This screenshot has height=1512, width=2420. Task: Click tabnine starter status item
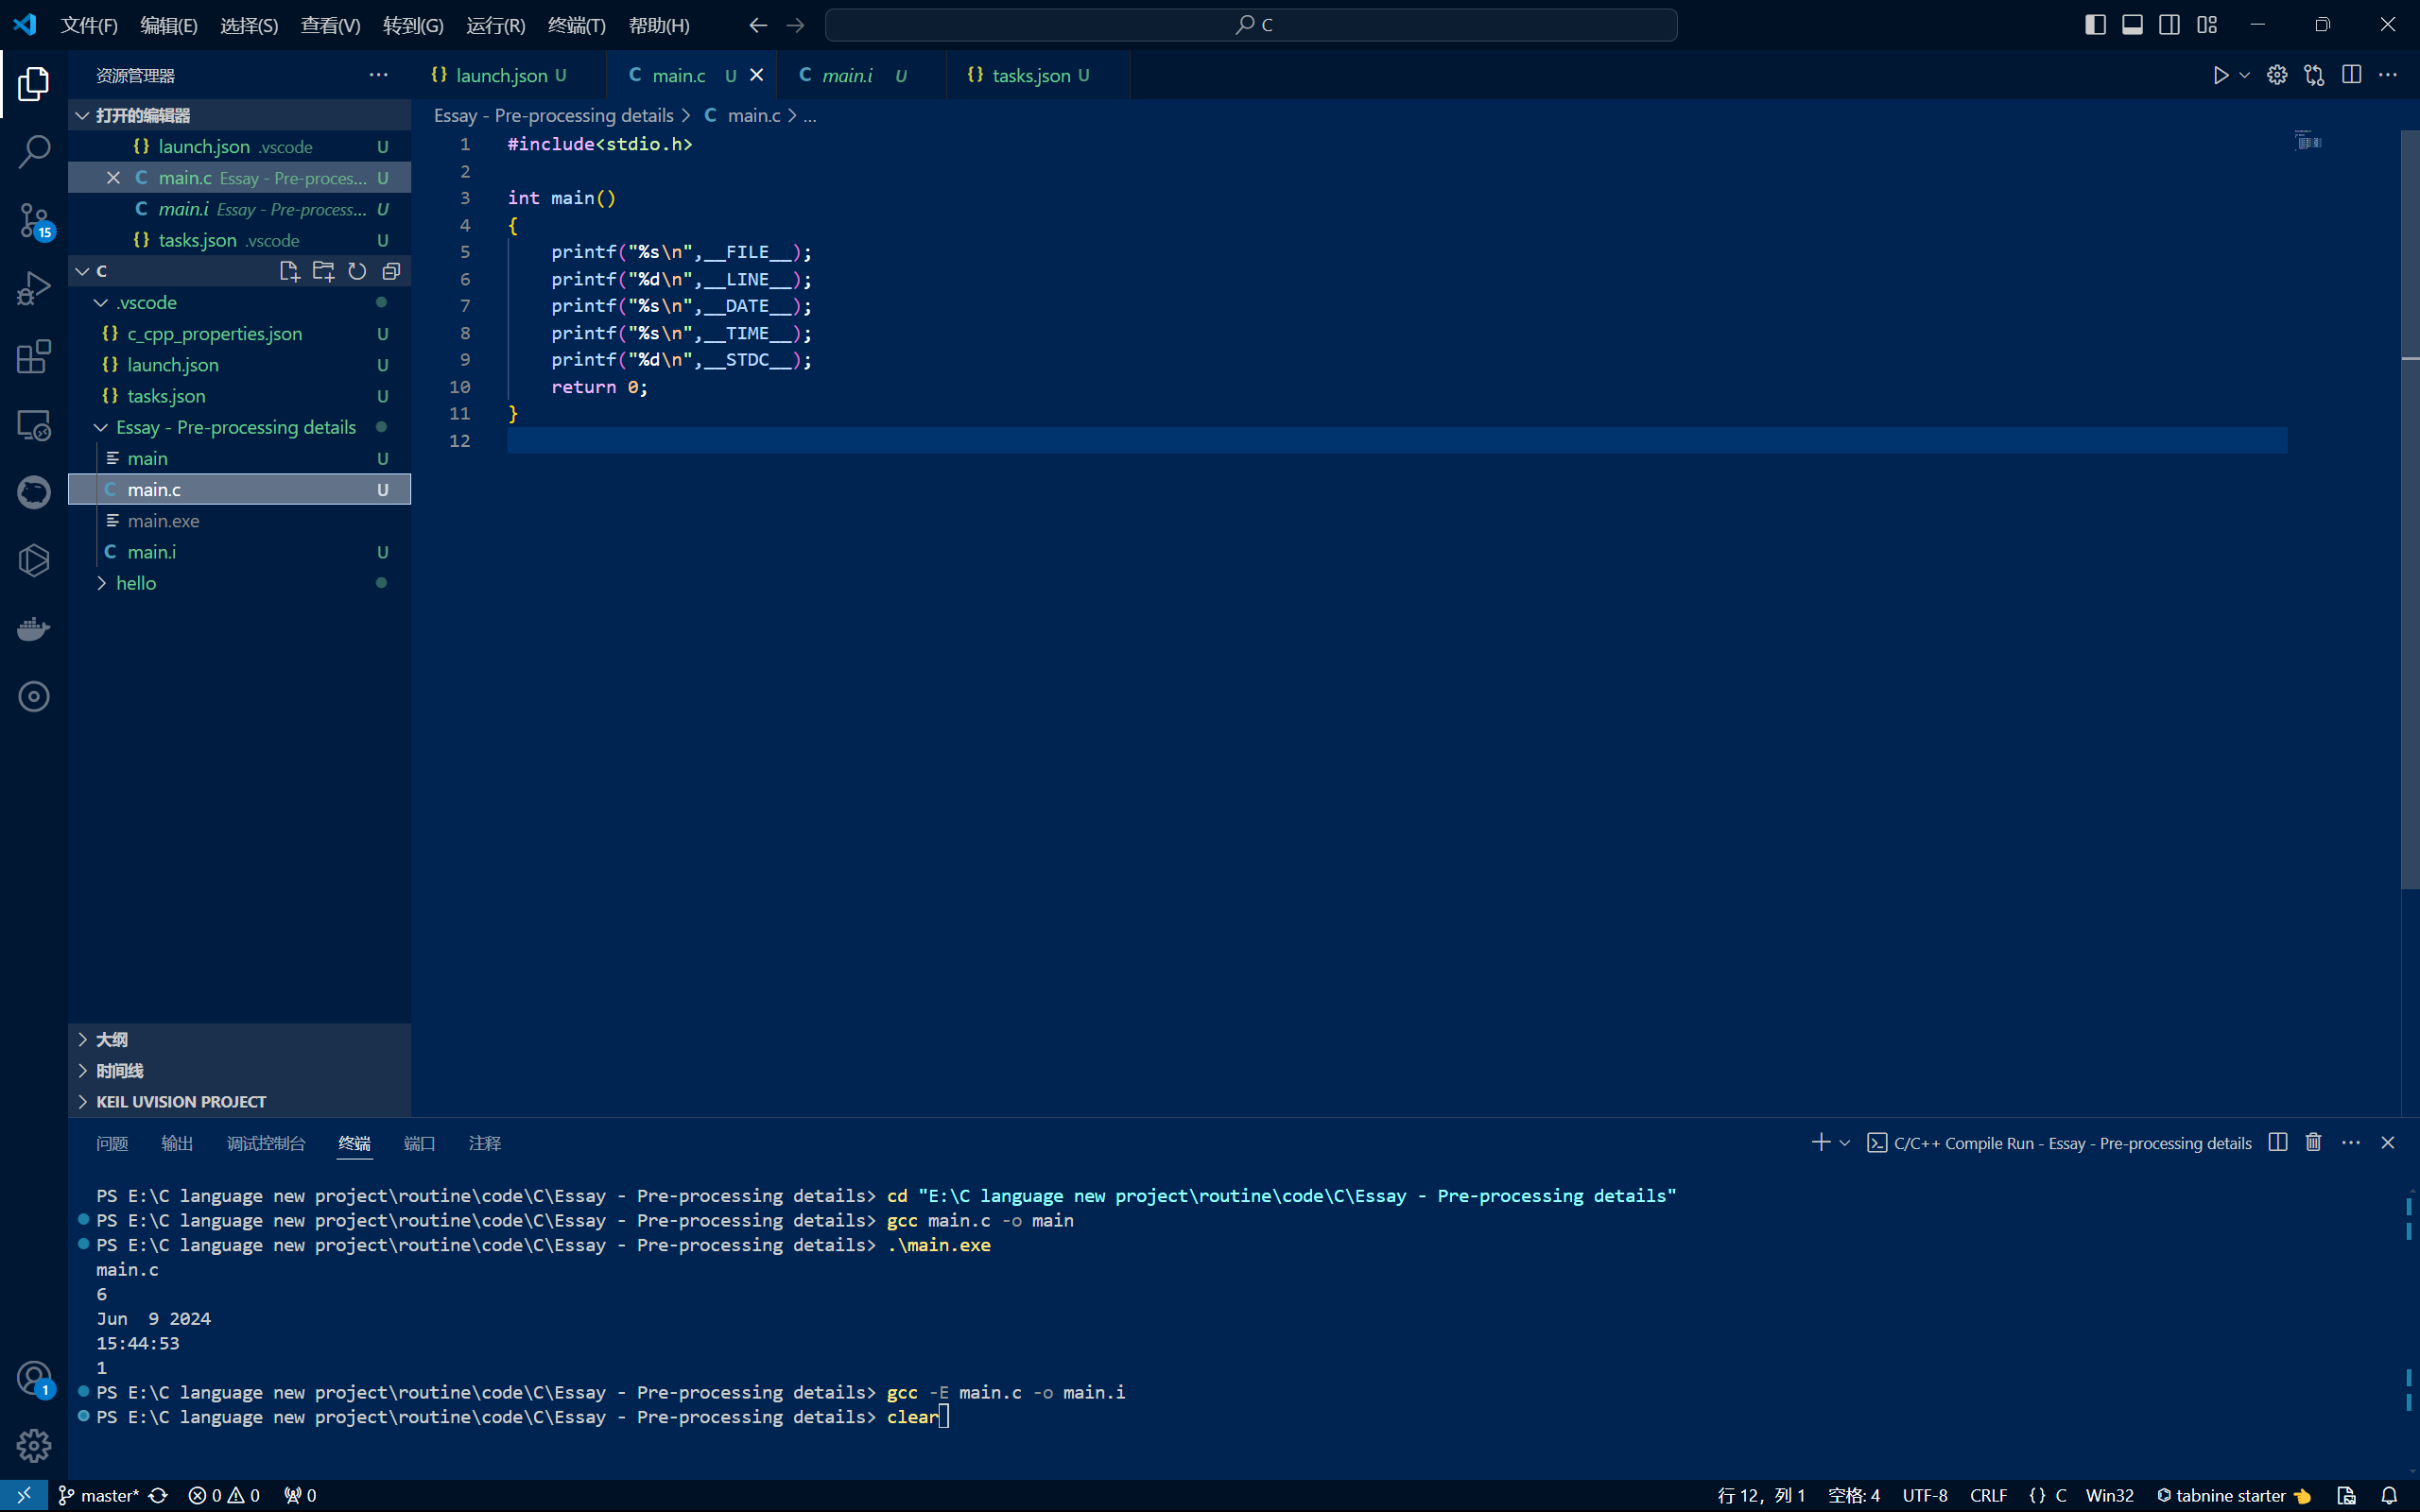2233,1495
